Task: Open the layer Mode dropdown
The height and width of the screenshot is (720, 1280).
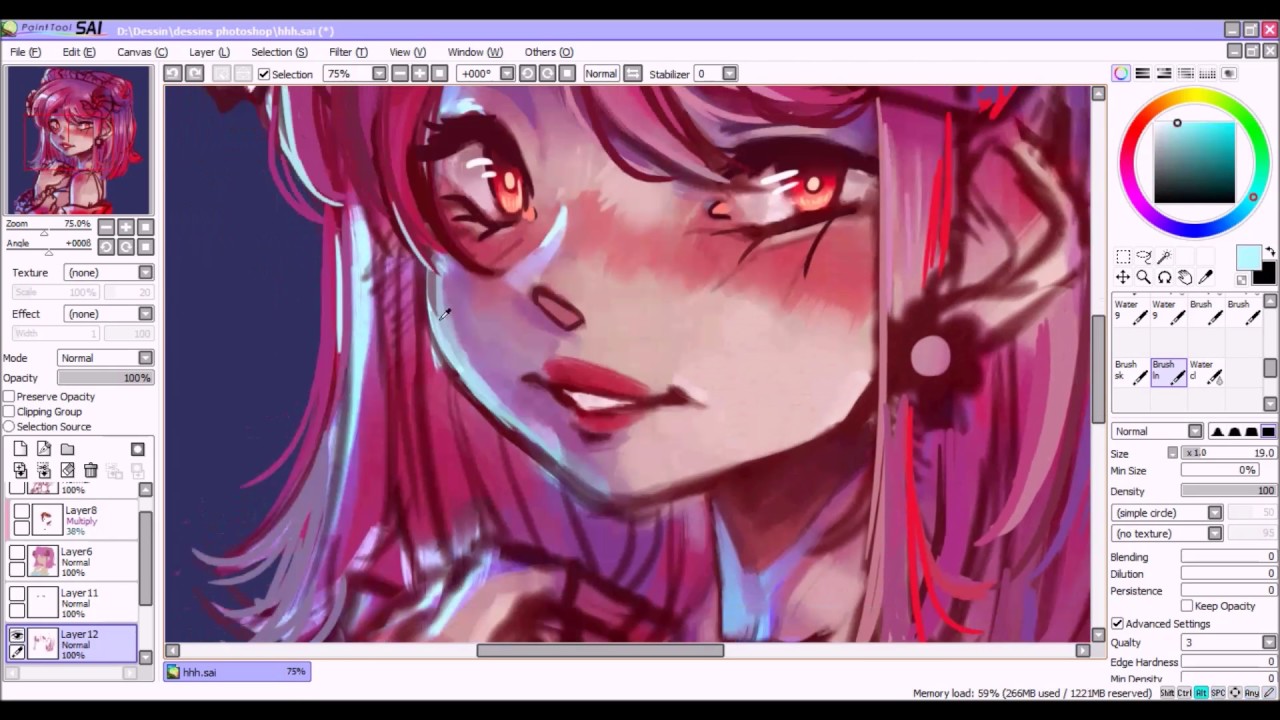Action: 105,358
